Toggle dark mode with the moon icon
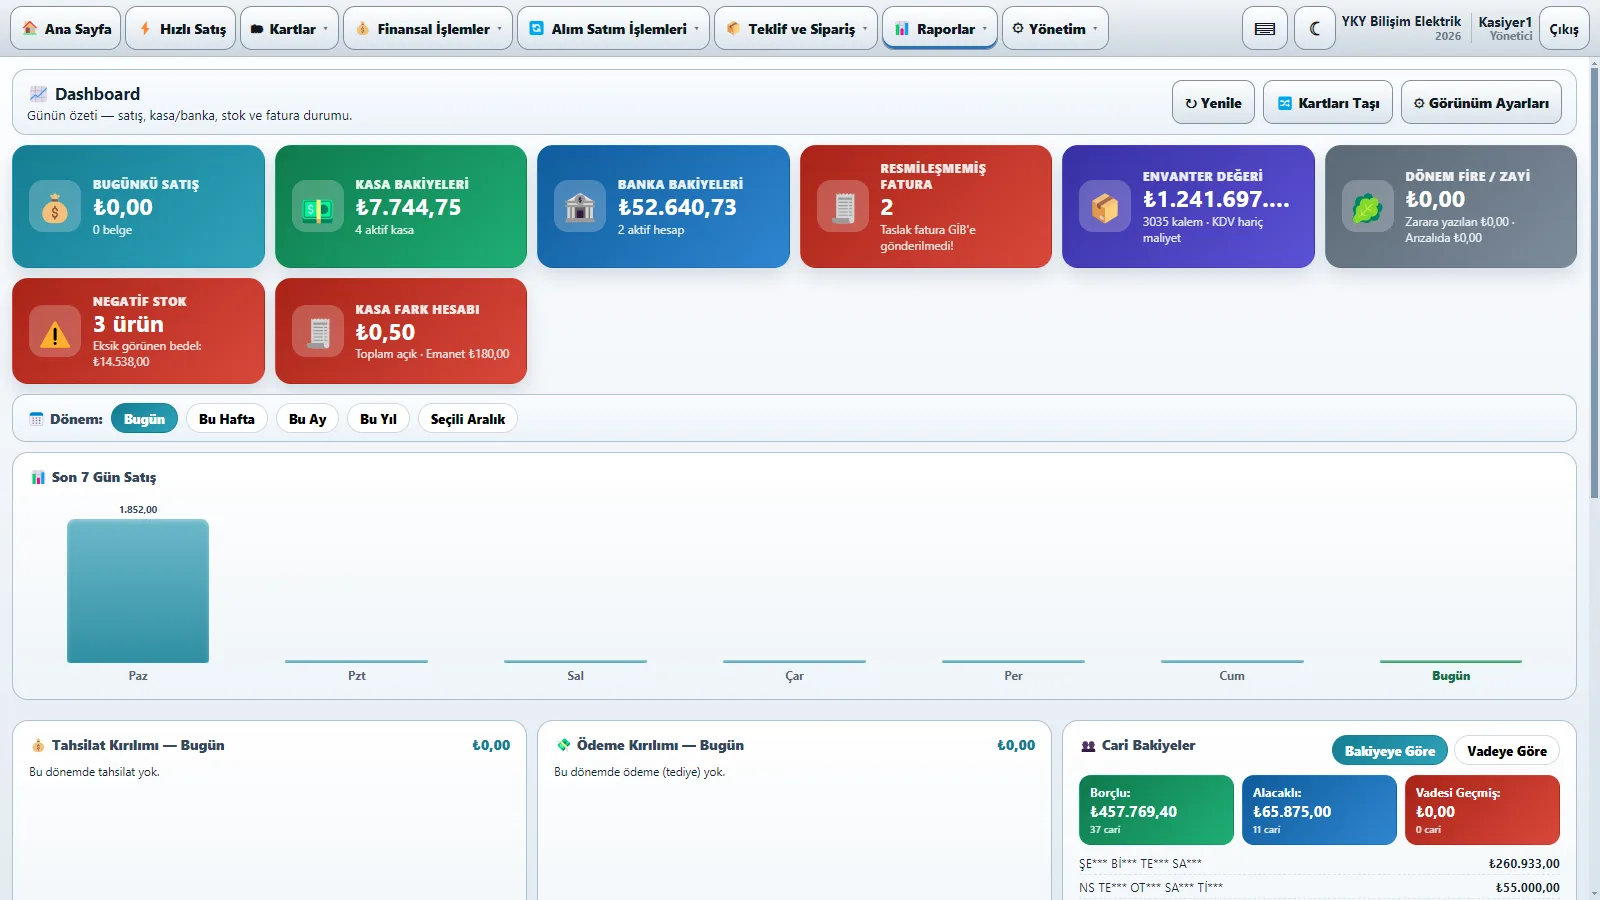1600x900 pixels. pos(1315,29)
